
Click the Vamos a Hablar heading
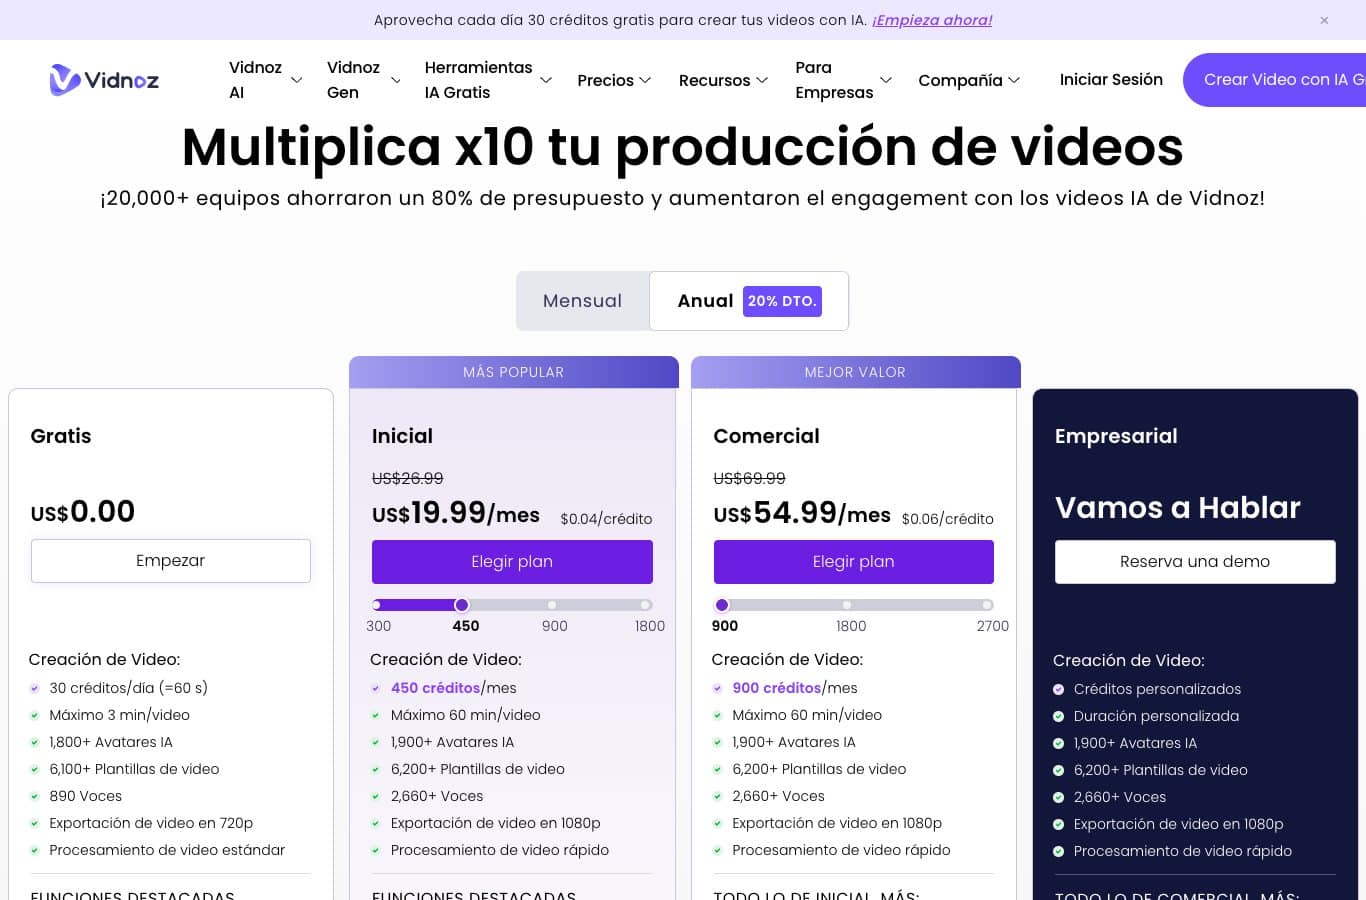point(1178,508)
